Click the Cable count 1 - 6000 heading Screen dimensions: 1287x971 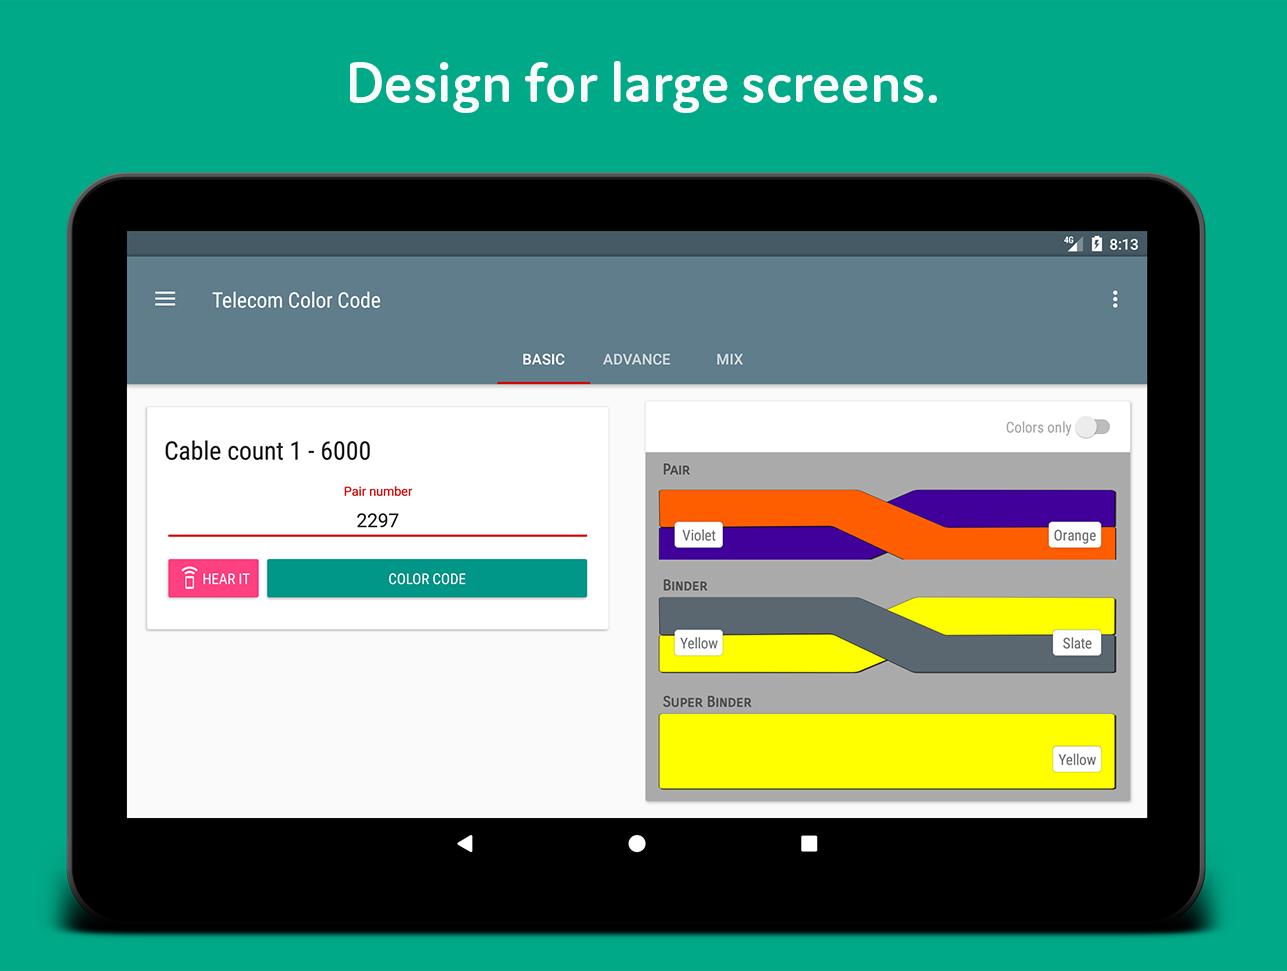[x=267, y=451]
